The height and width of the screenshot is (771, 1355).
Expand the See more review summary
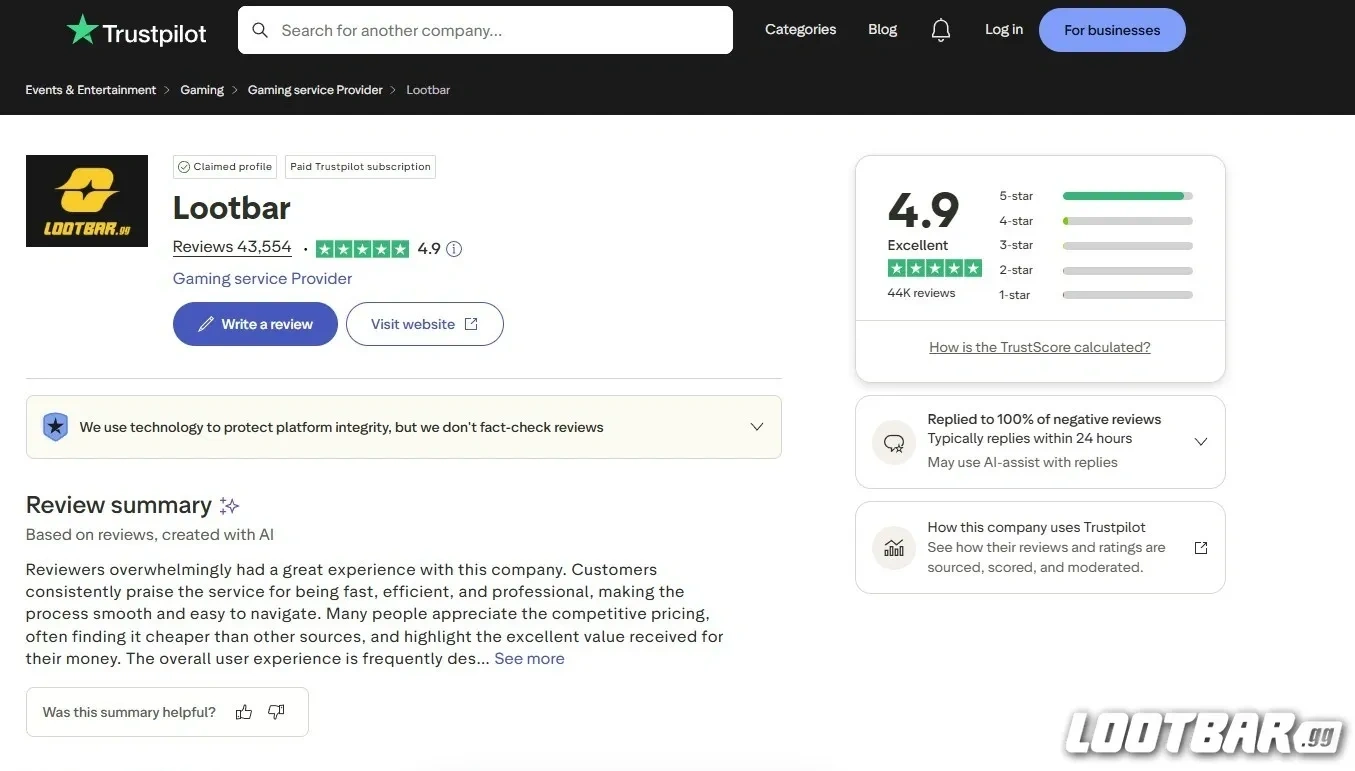pyautogui.click(x=529, y=658)
